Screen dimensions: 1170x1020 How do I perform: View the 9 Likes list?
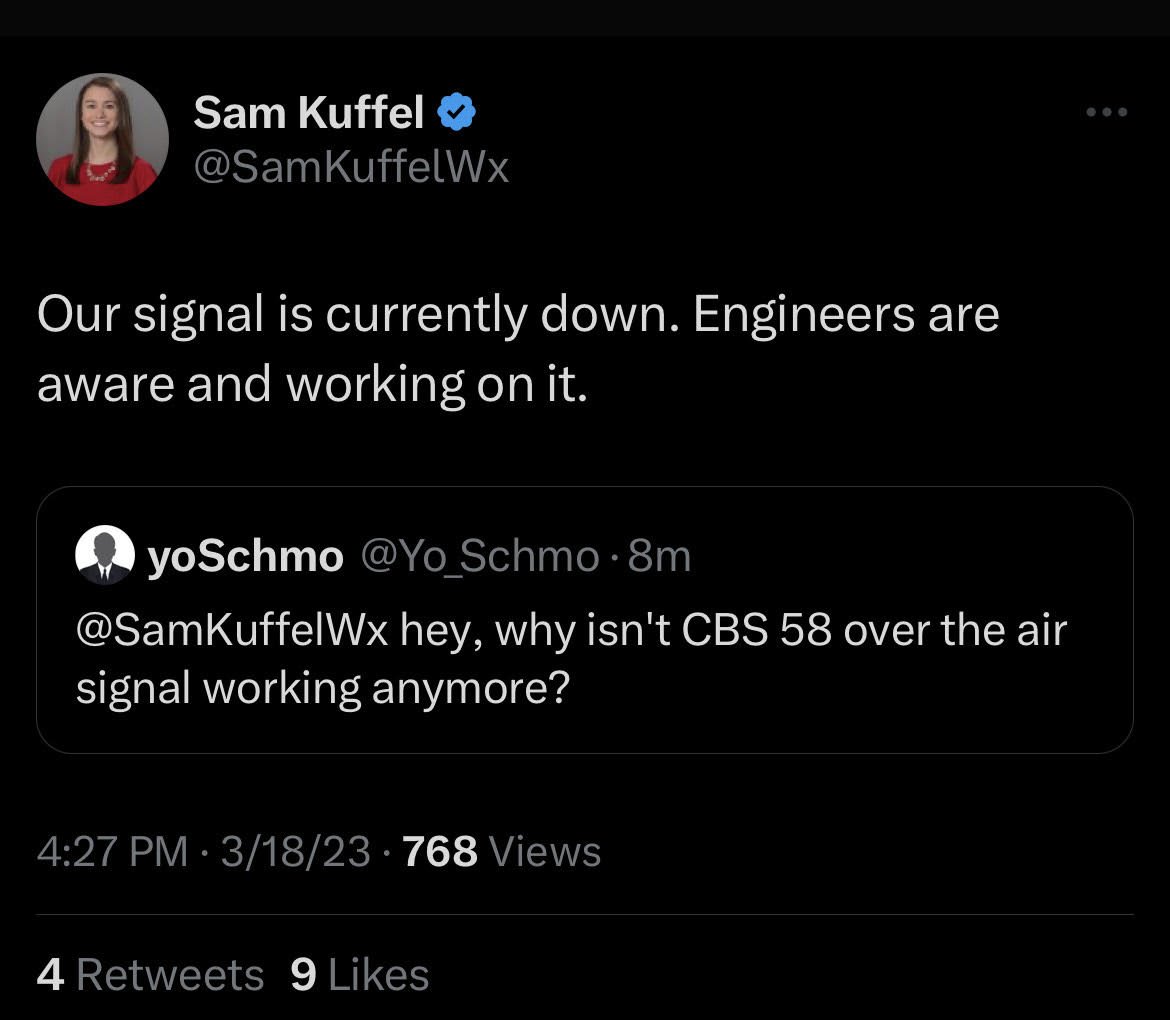tap(359, 975)
